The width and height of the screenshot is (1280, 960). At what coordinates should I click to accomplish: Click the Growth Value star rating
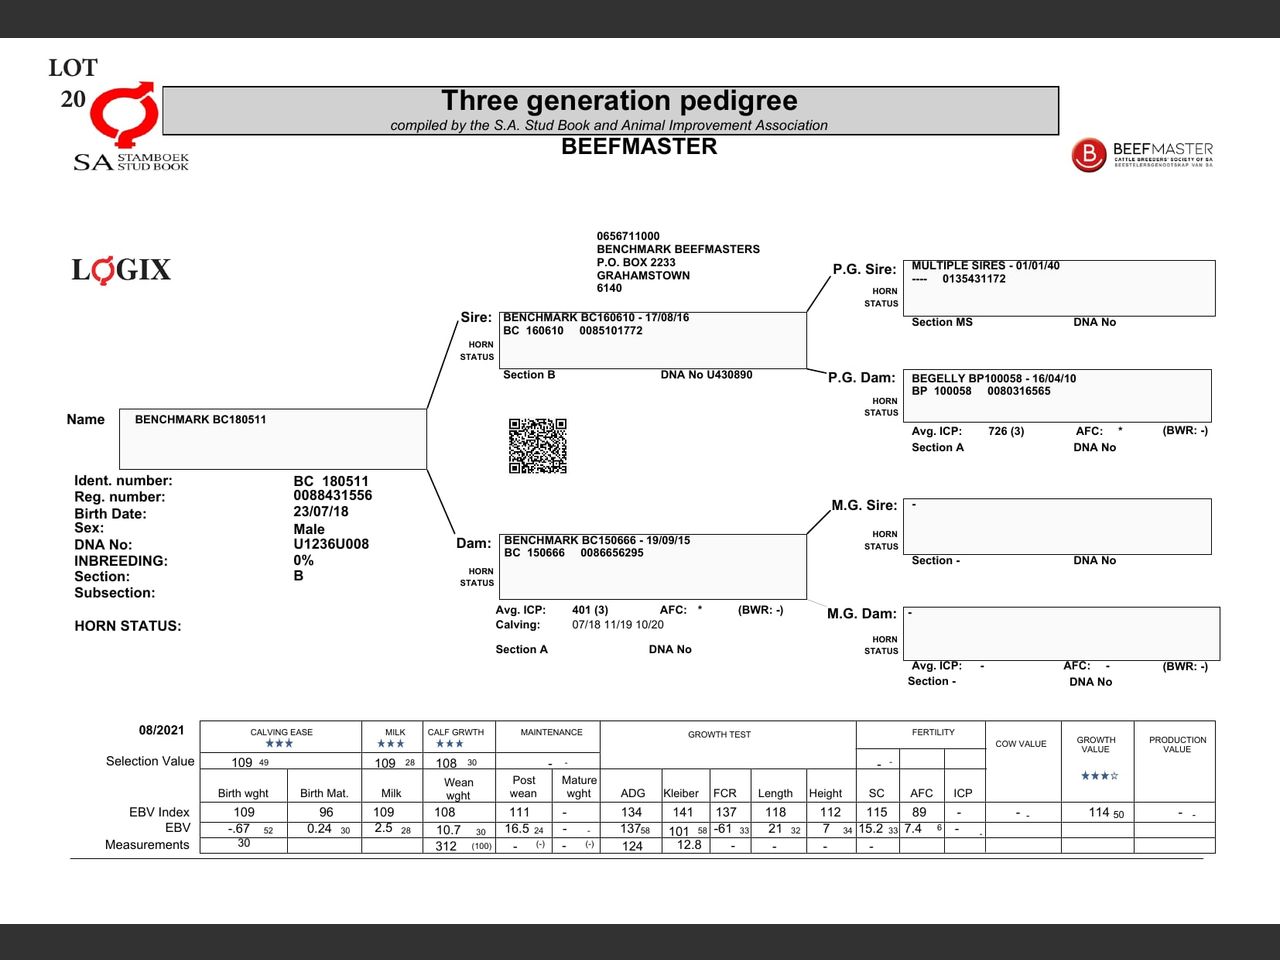pos(1099,776)
